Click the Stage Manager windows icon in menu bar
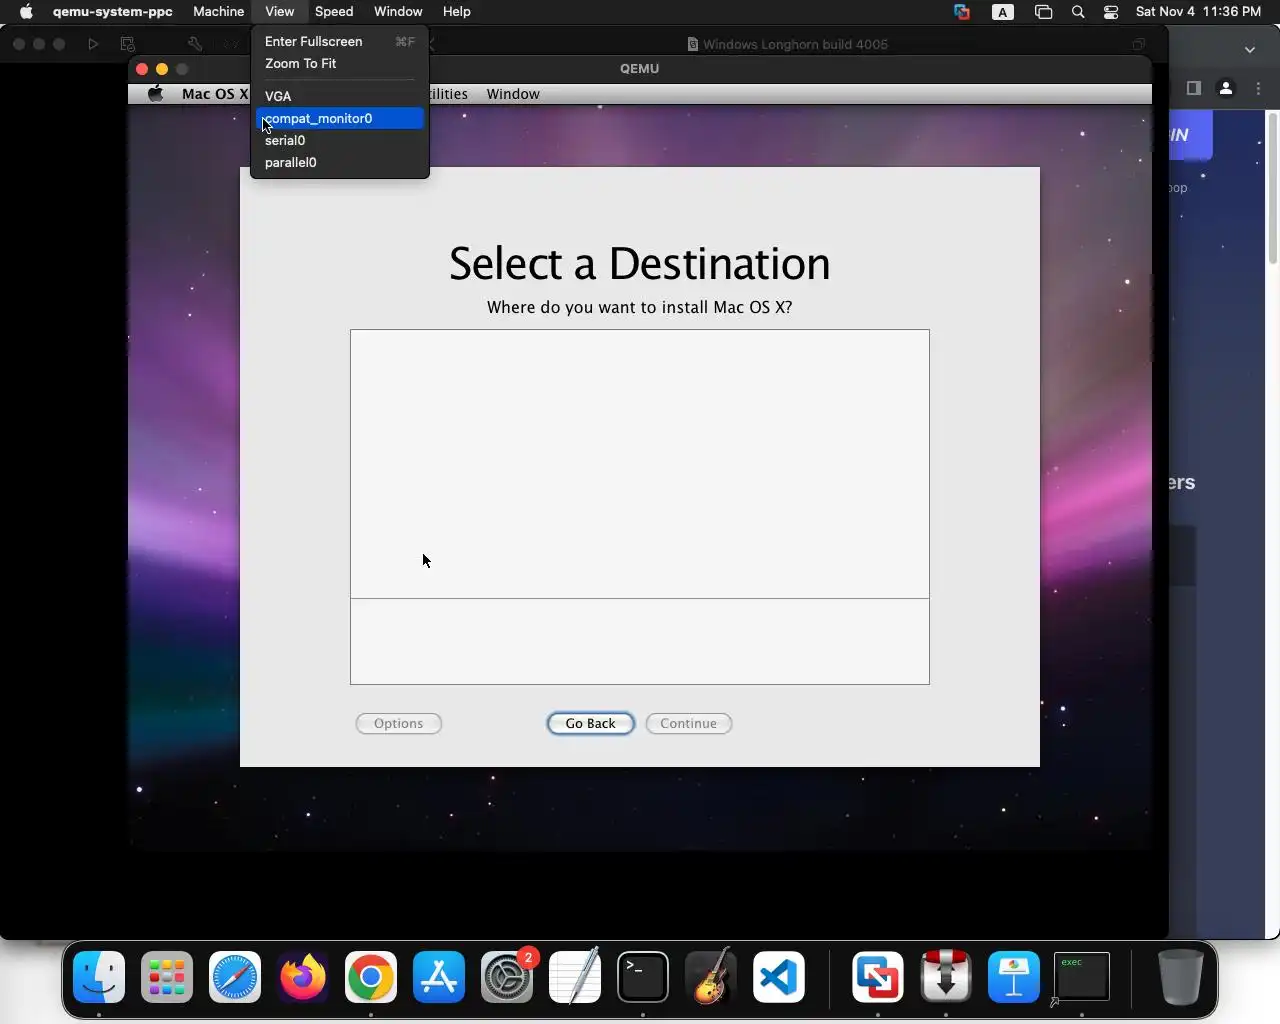This screenshot has width=1280, height=1024. [x=1043, y=12]
